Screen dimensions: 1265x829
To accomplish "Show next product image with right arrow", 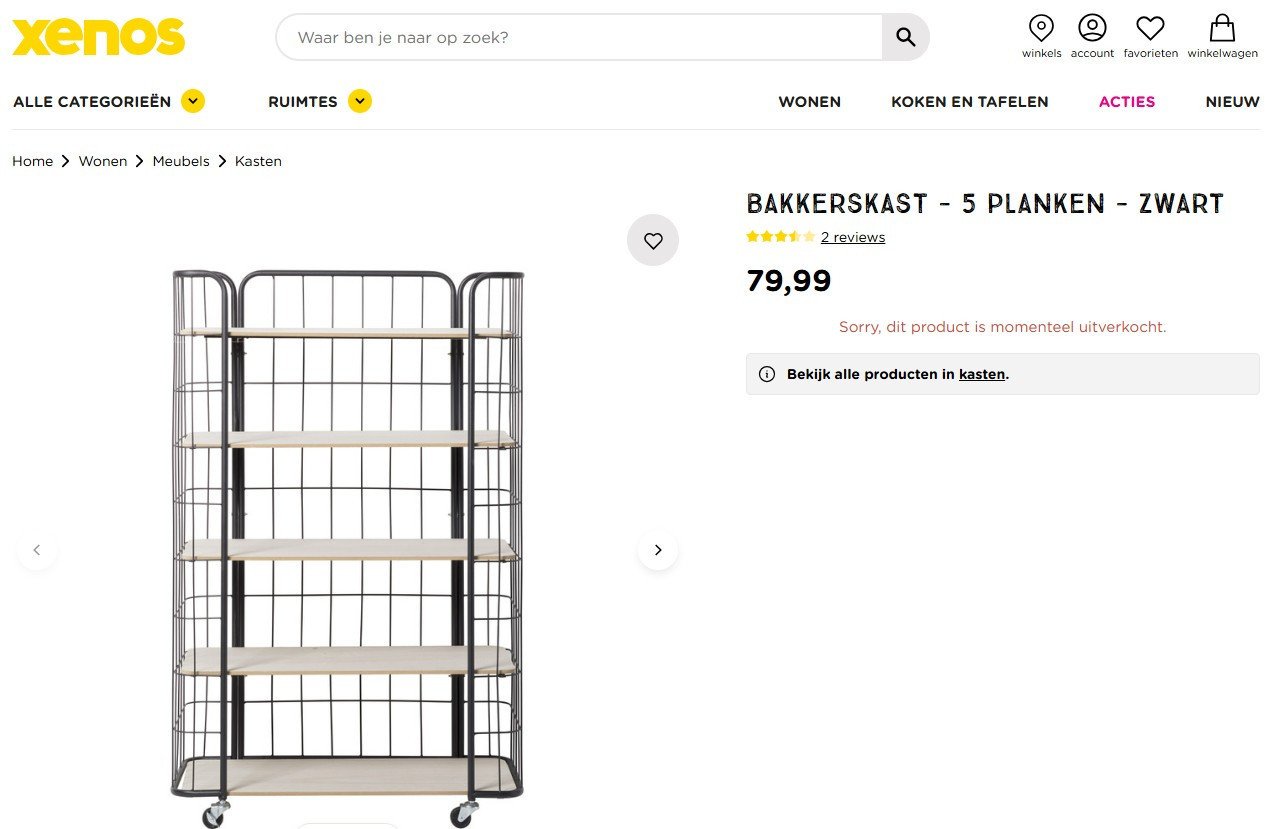I will click(x=657, y=550).
